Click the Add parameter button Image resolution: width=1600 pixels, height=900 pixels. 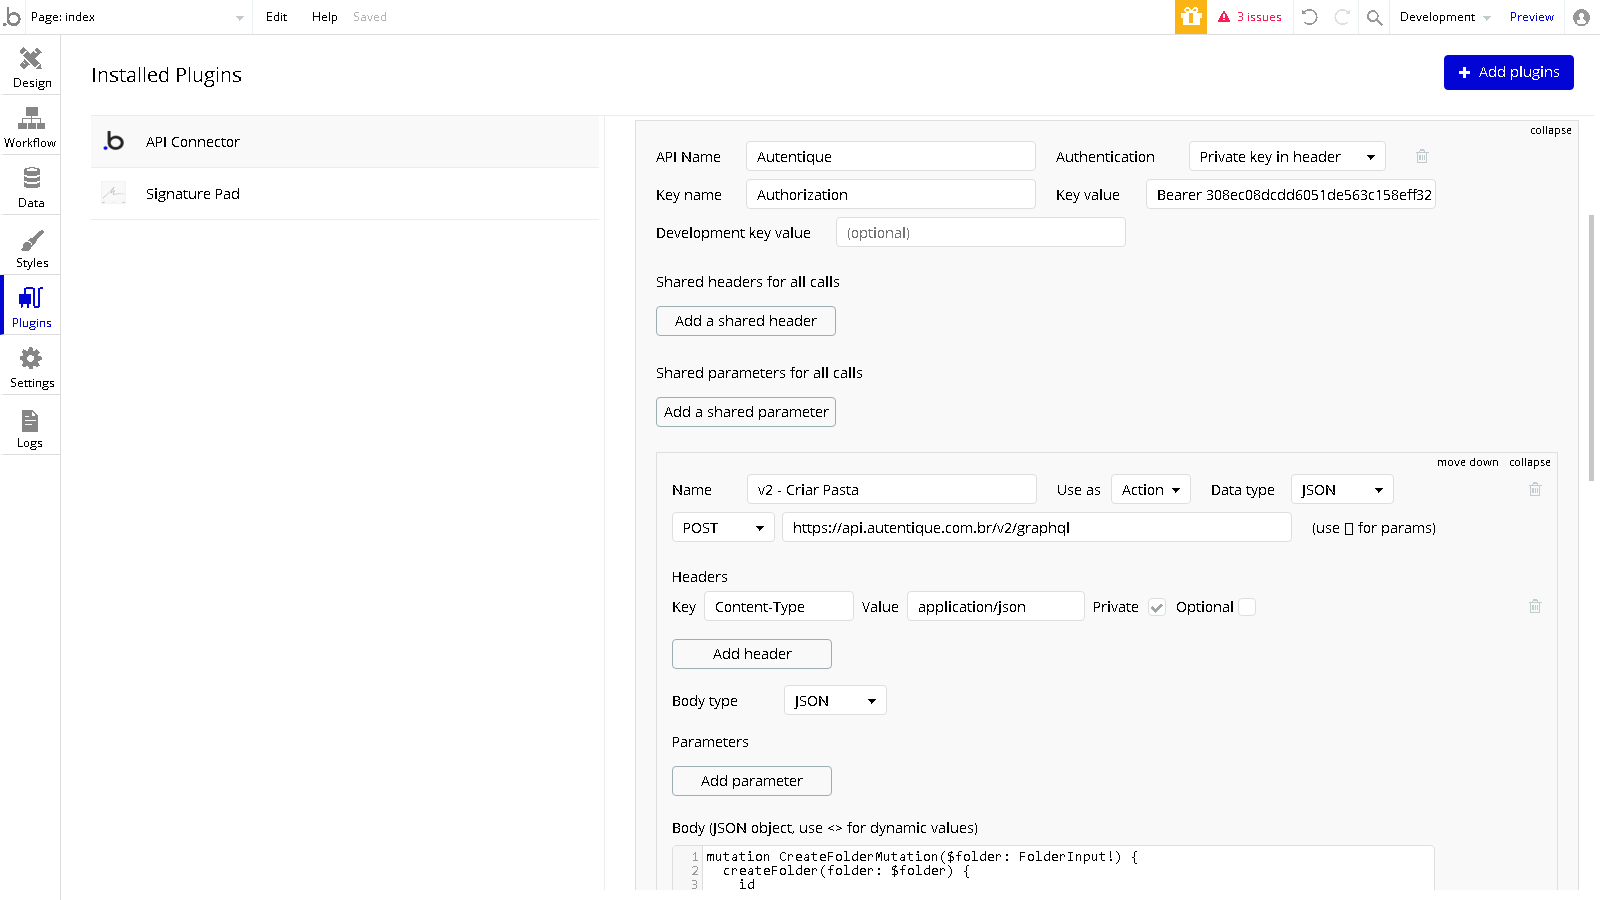[752, 781]
